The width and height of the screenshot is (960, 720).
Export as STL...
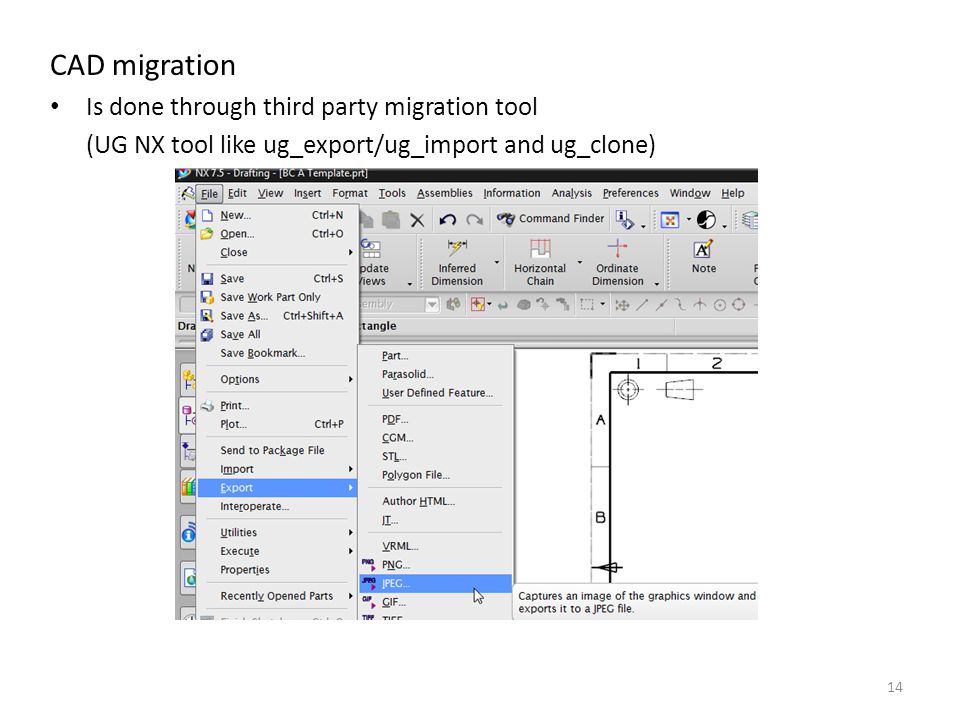coord(394,457)
